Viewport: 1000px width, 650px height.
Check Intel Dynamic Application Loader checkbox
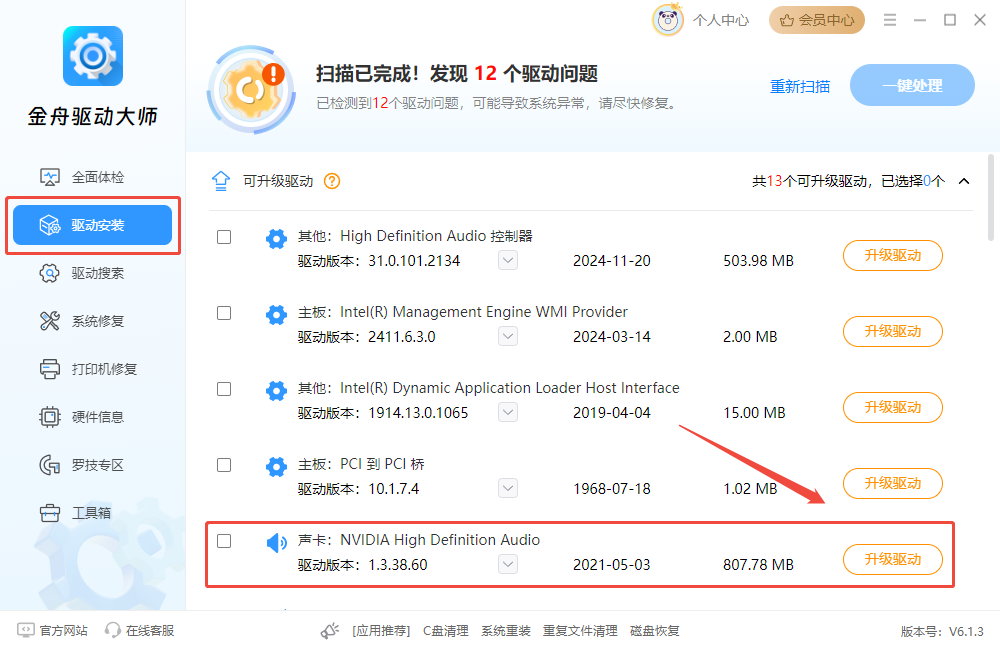coord(224,389)
